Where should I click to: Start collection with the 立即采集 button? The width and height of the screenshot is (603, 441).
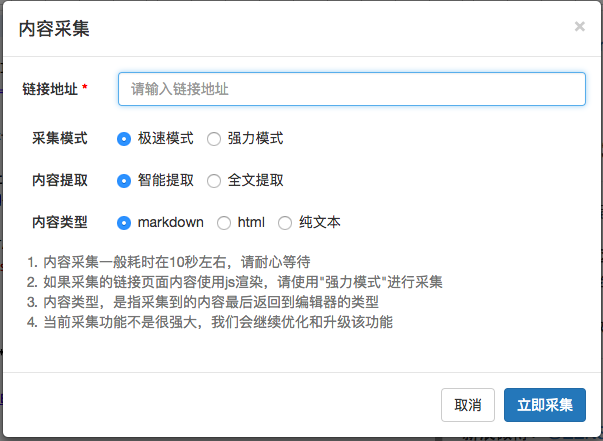[x=545, y=405]
